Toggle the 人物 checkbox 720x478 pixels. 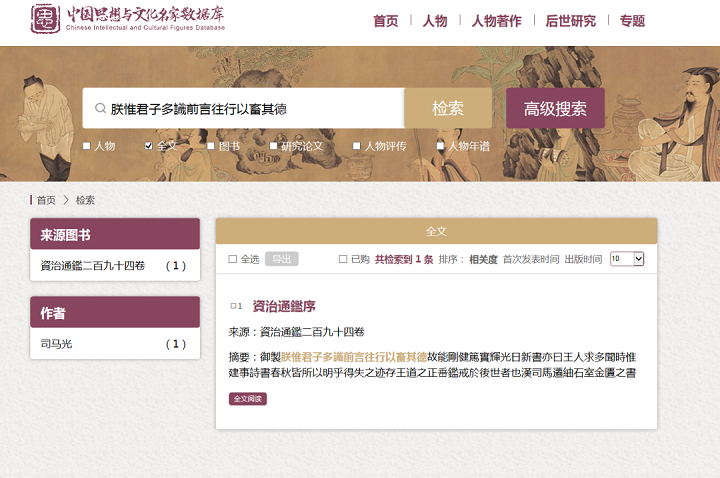(x=87, y=146)
